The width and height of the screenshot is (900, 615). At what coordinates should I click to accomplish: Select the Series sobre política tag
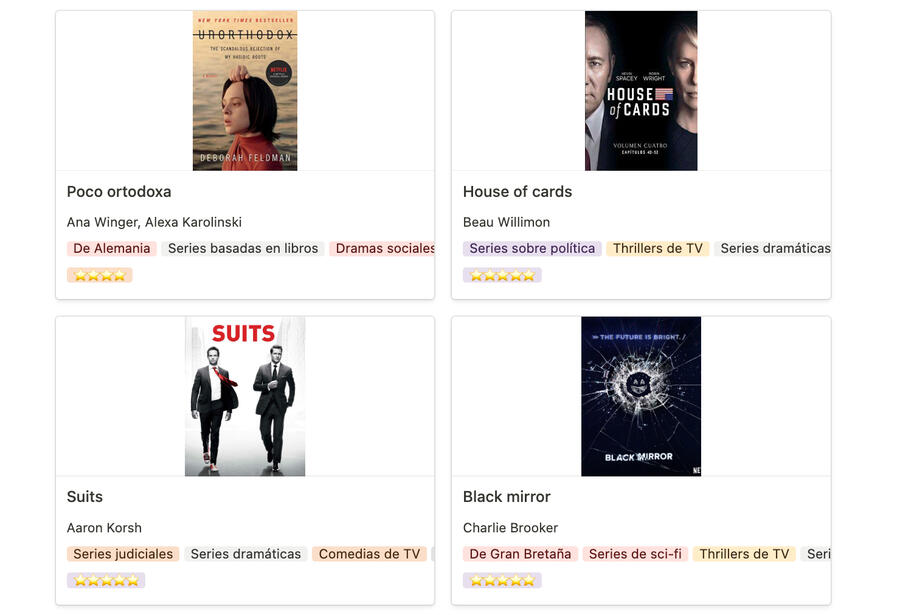pyautogui.click(x=532, y=249)
